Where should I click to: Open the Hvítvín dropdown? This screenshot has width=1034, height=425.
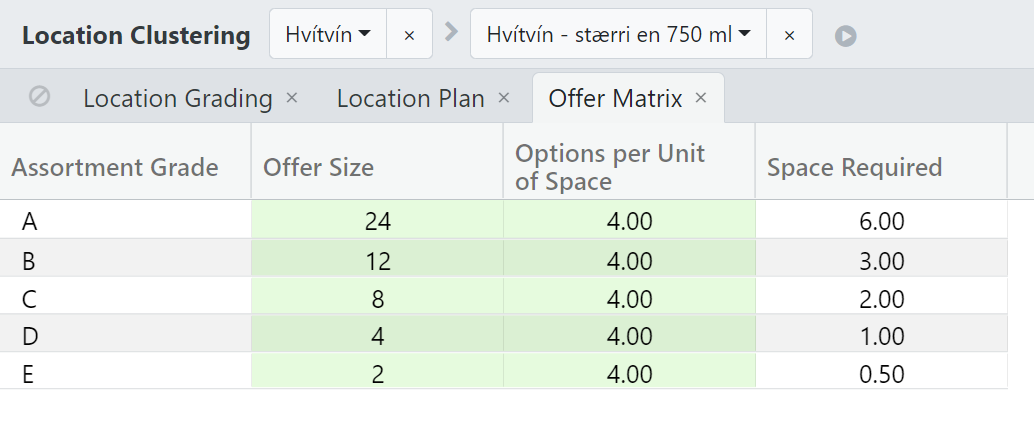tap(328, 34)
